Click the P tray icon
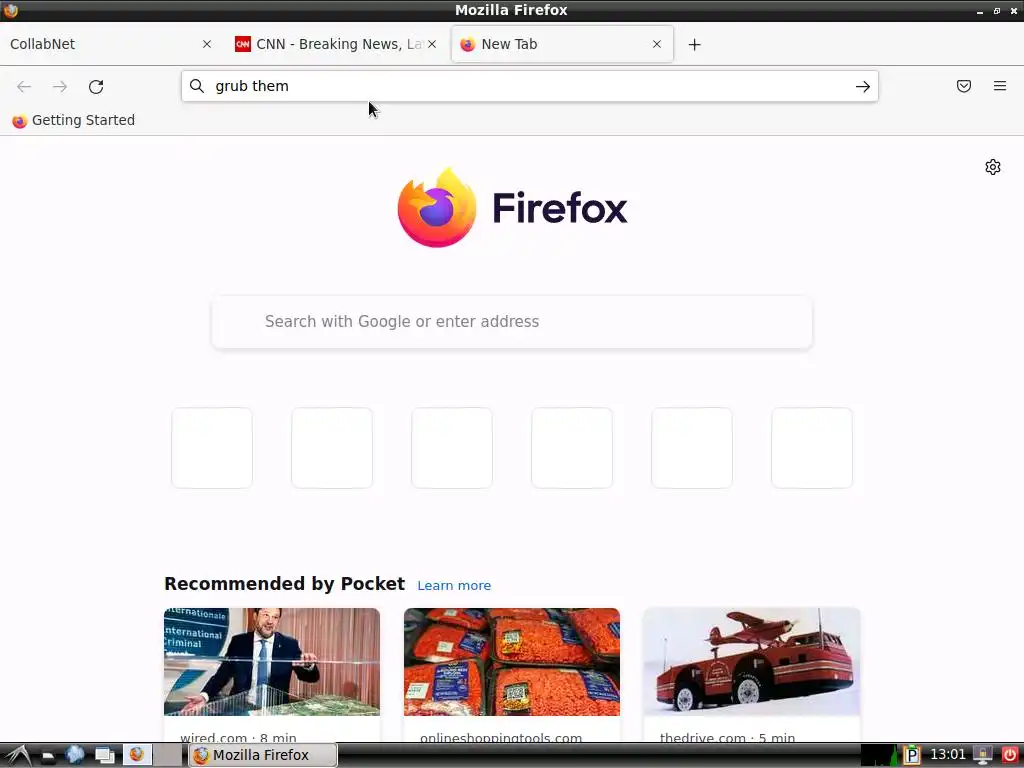Viewport: 1024px width, 768px height. coord(912,756)
